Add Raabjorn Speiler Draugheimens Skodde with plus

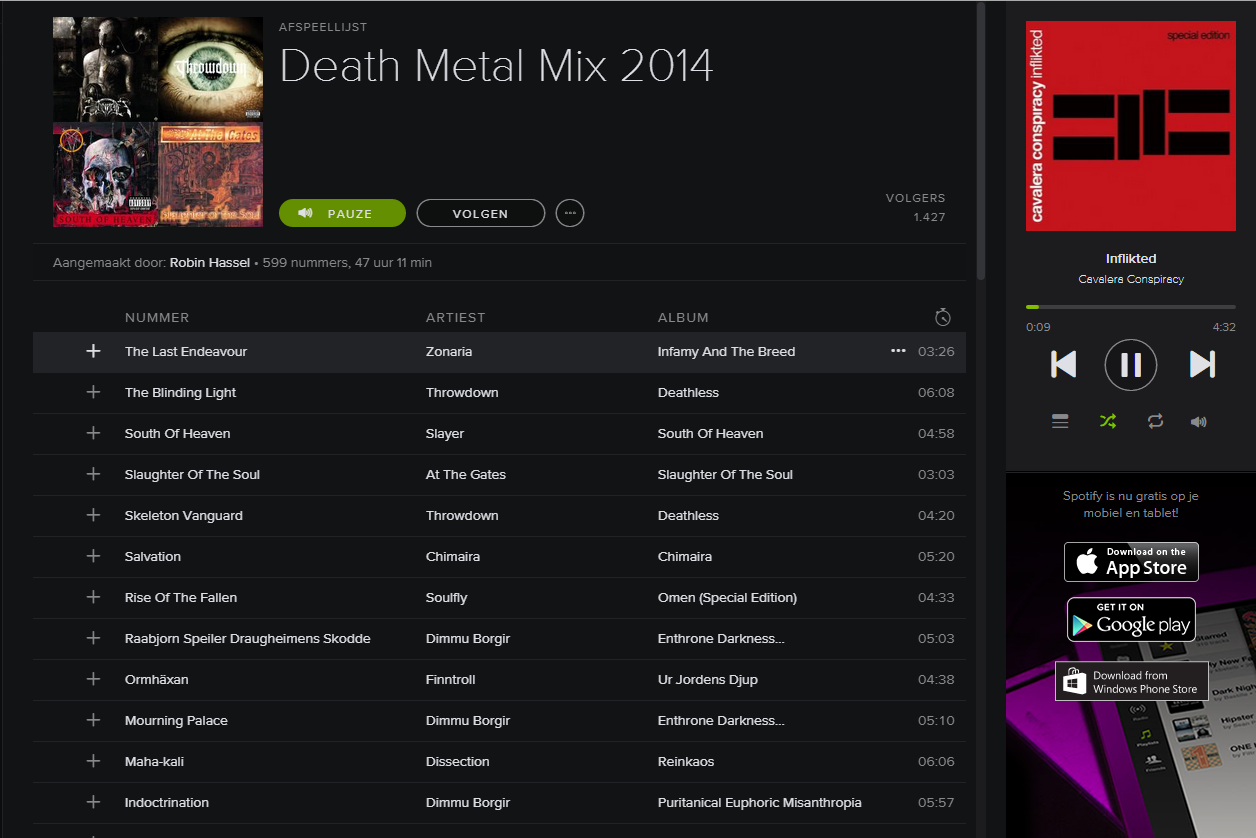pyautogui.click(x=93, y=638)
